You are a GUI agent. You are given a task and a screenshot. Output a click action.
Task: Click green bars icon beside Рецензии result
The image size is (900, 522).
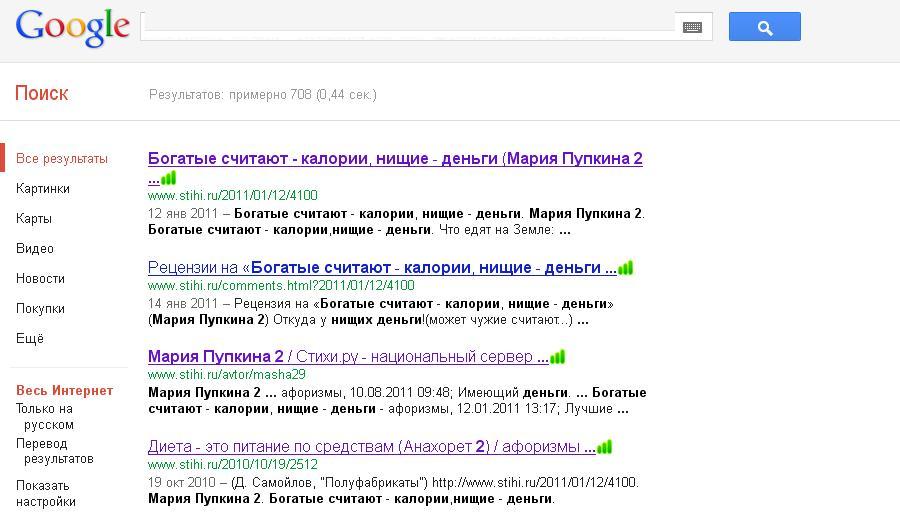click(626, 268)
